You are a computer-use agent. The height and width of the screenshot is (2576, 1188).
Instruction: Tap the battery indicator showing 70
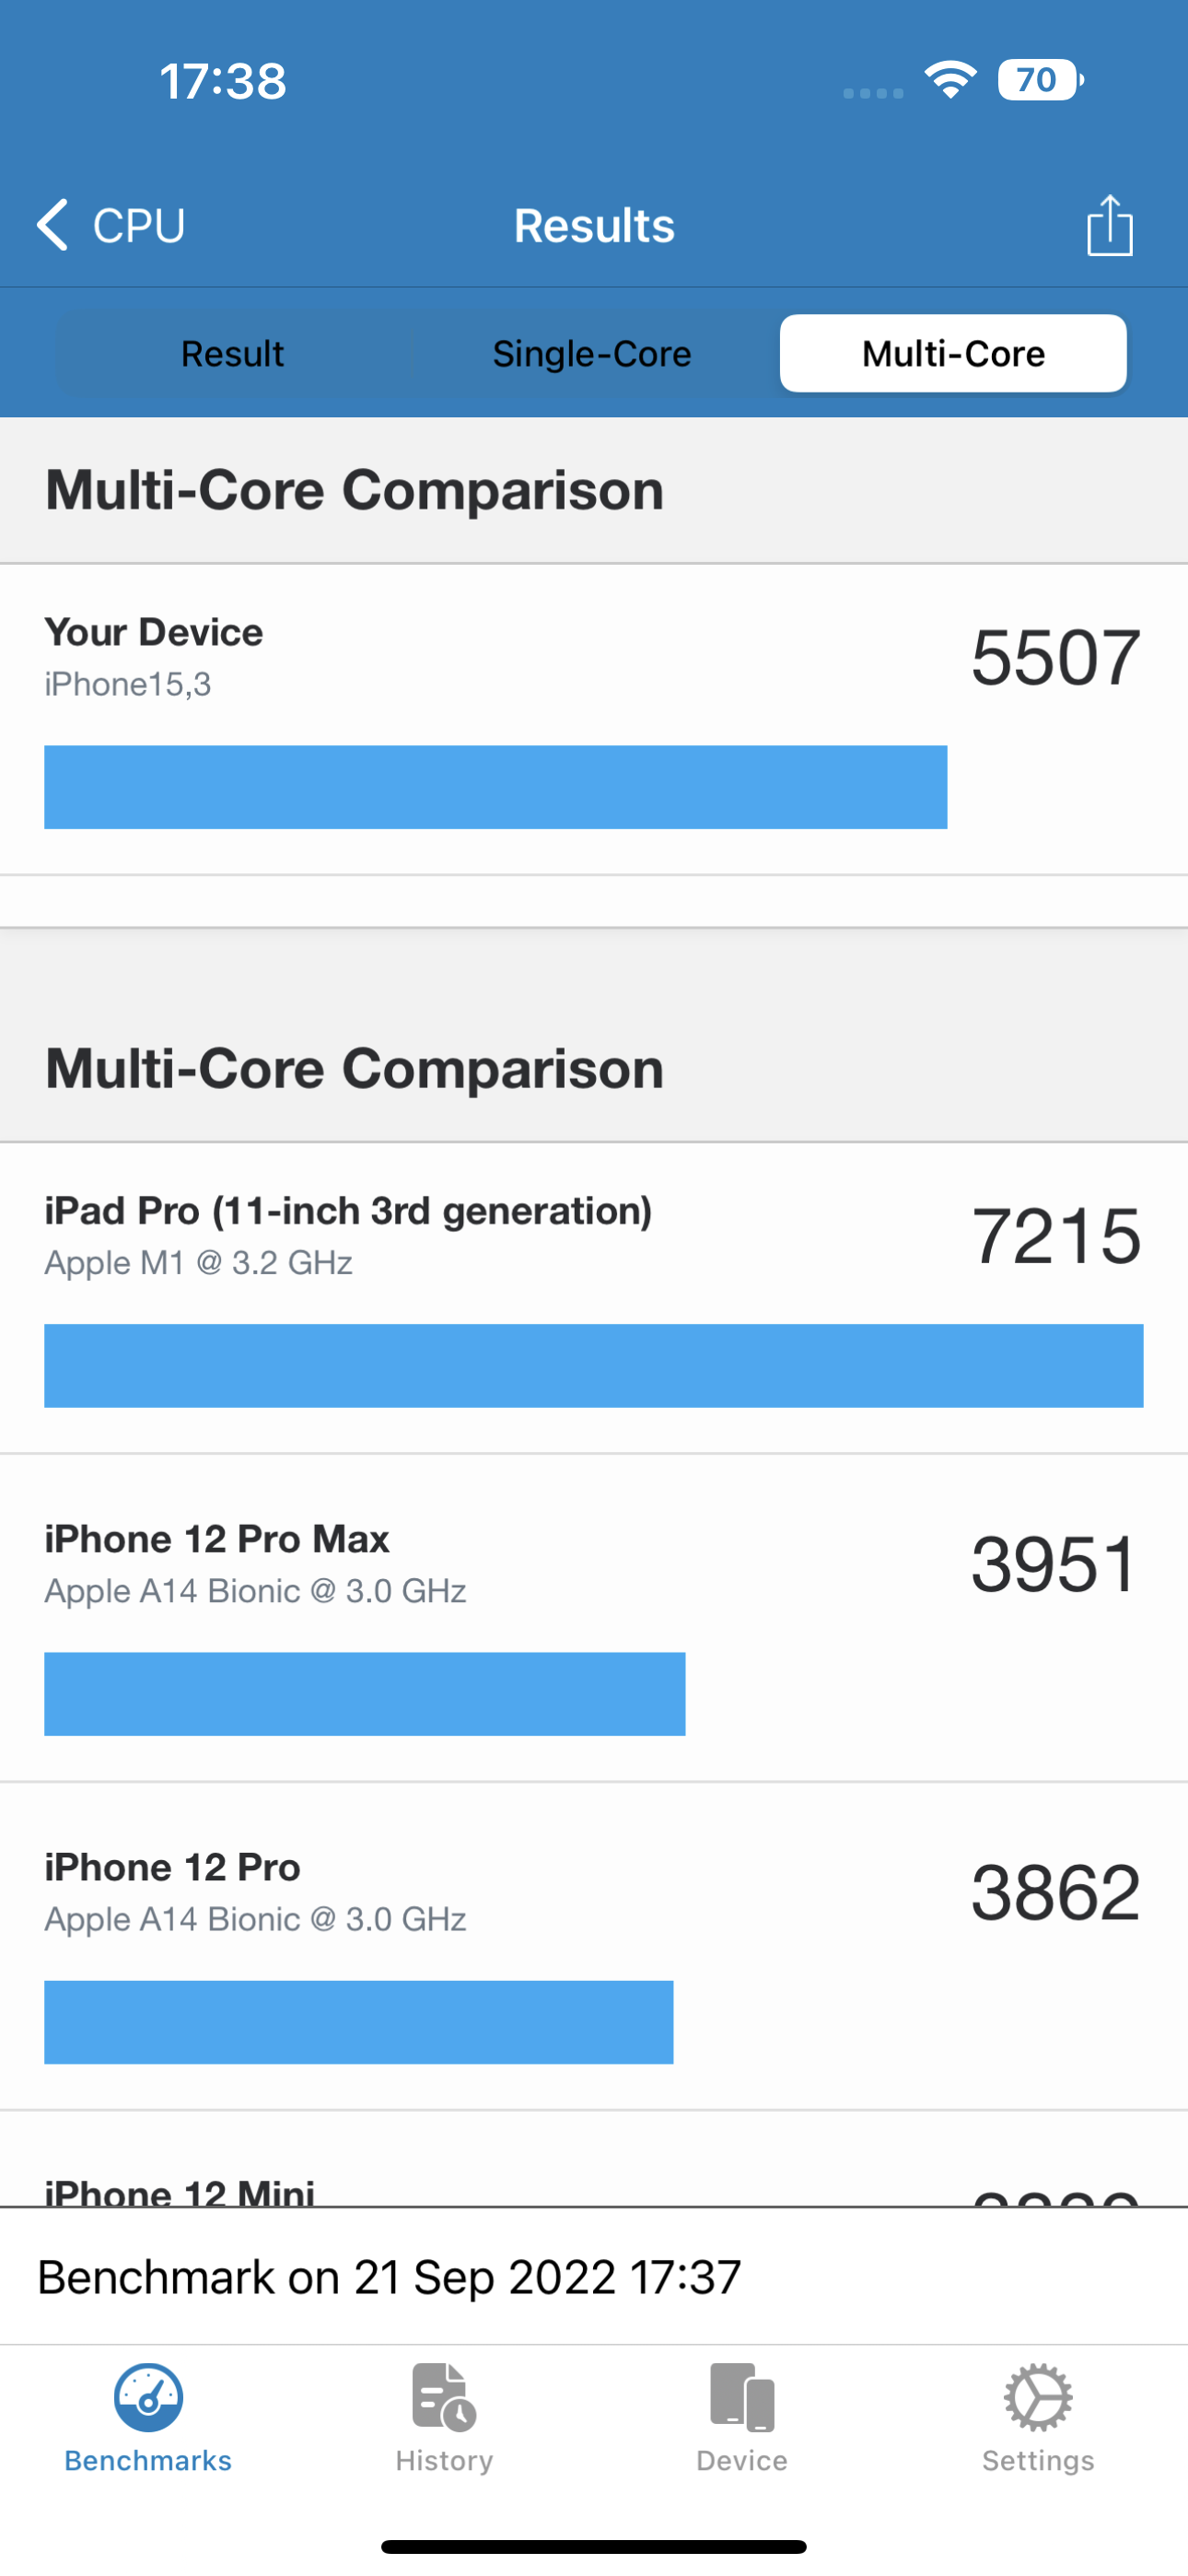pos(1040,80)
